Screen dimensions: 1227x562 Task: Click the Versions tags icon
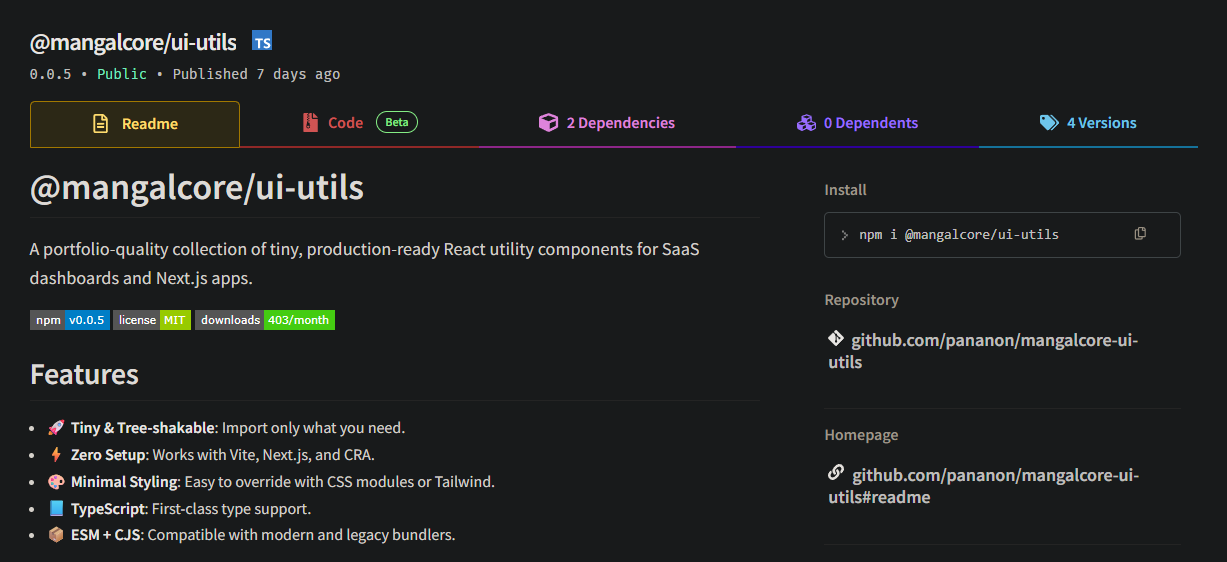1049,123
